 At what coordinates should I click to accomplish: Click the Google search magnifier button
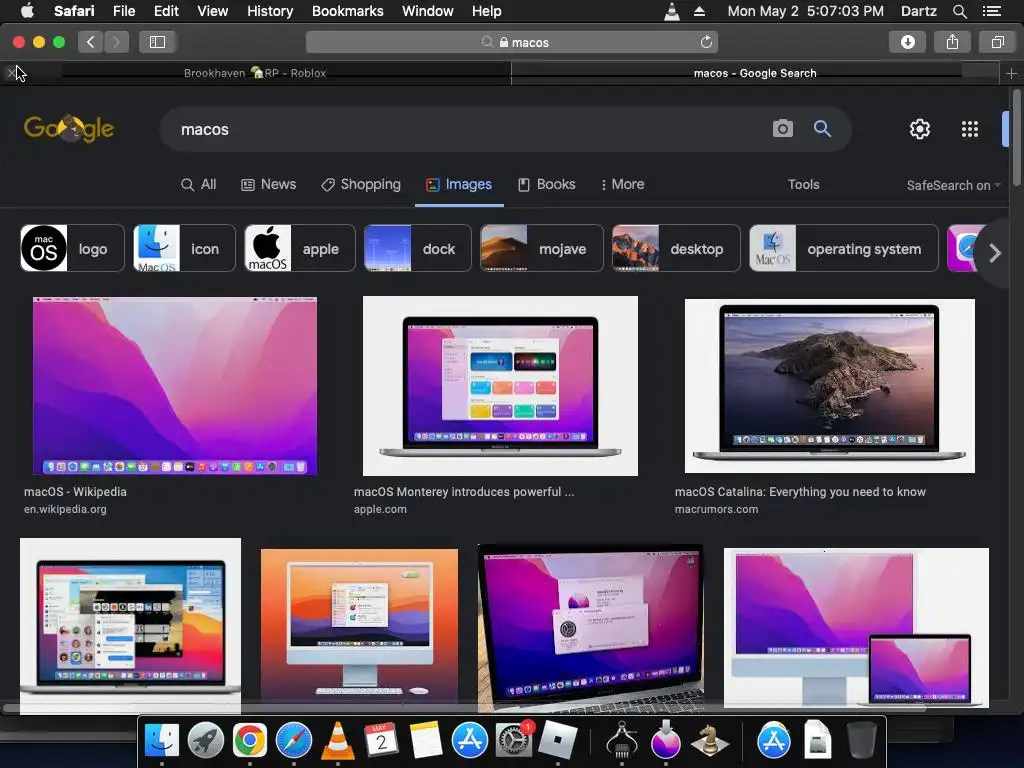click(x=822, y=129)
